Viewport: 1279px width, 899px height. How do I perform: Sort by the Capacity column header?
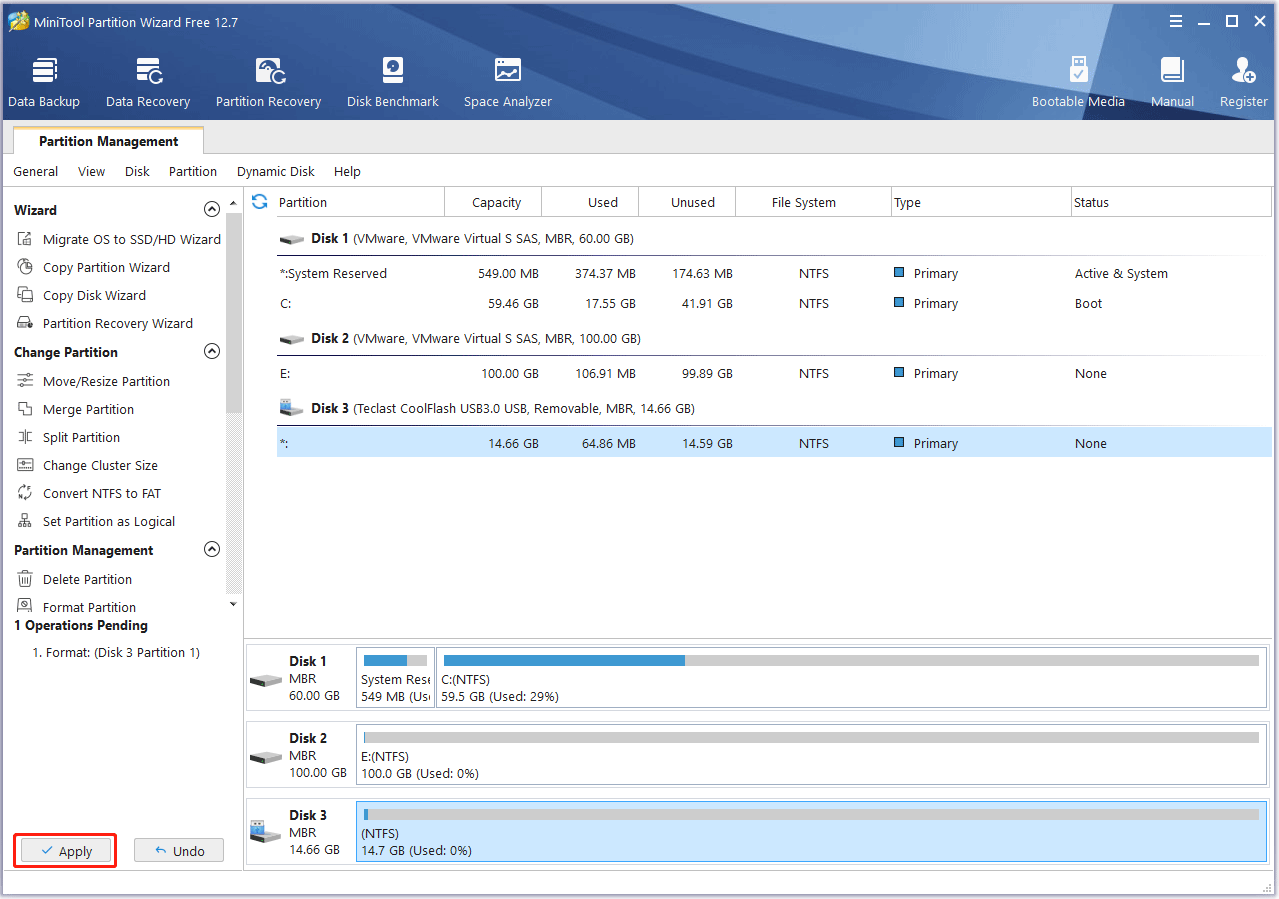(493, 202)
